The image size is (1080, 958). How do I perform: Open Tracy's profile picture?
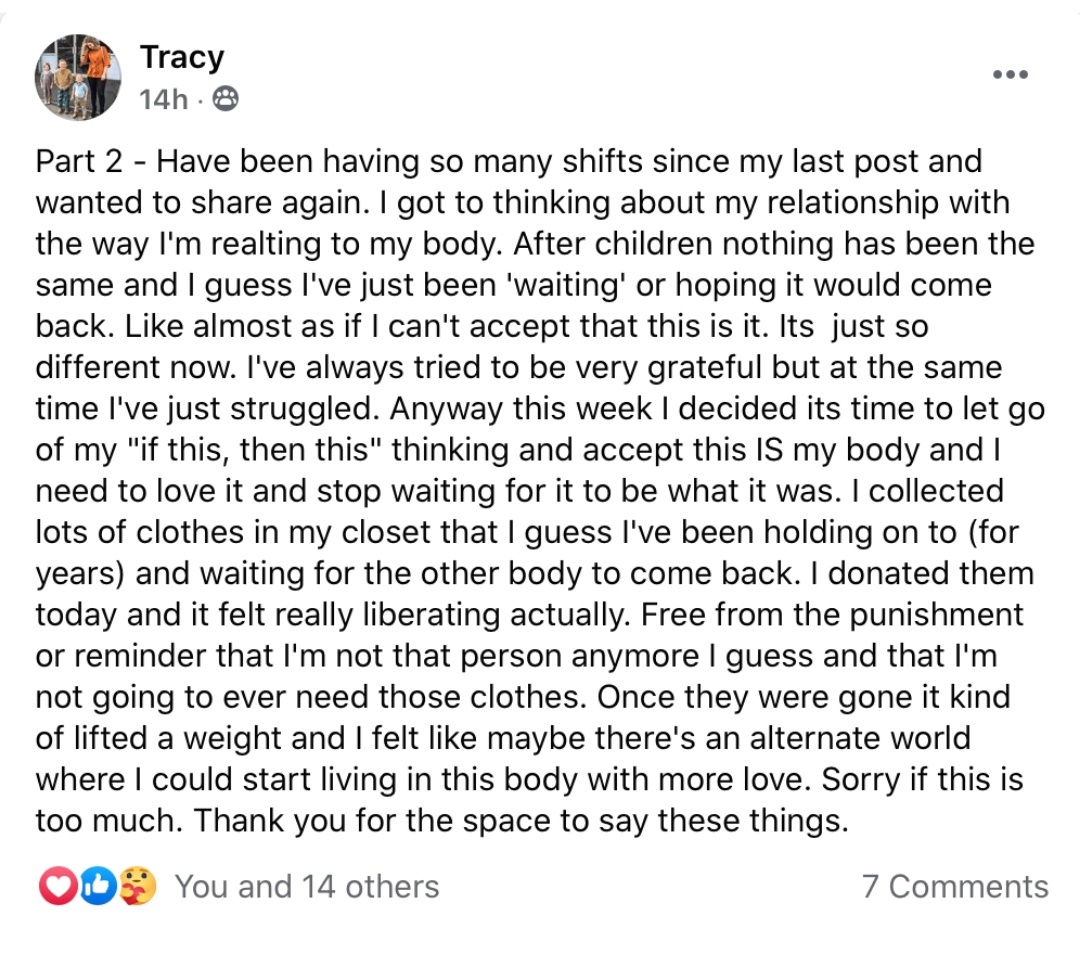78,77
